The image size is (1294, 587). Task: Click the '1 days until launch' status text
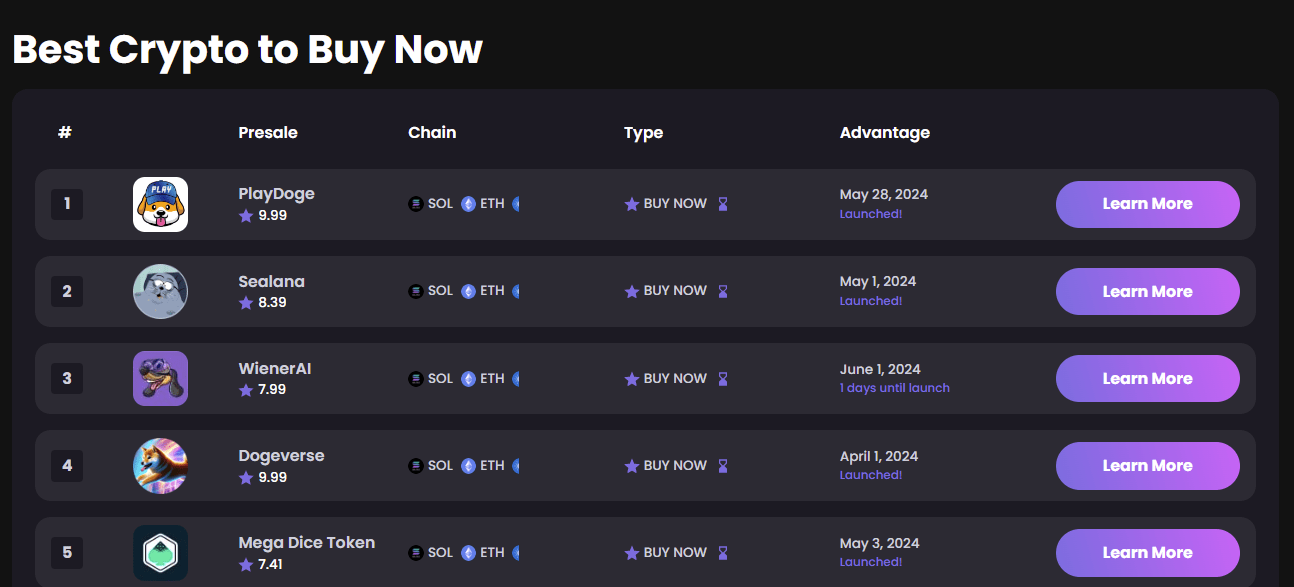[895, 388]
